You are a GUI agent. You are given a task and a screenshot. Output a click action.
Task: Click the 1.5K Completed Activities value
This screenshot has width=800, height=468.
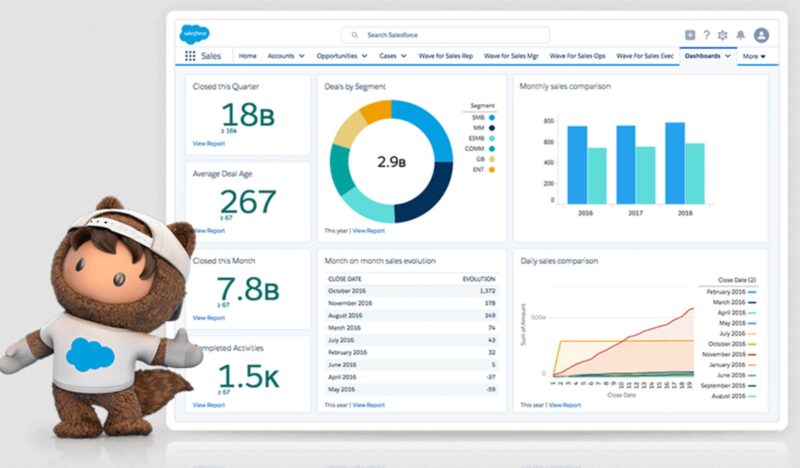[248, 376]
